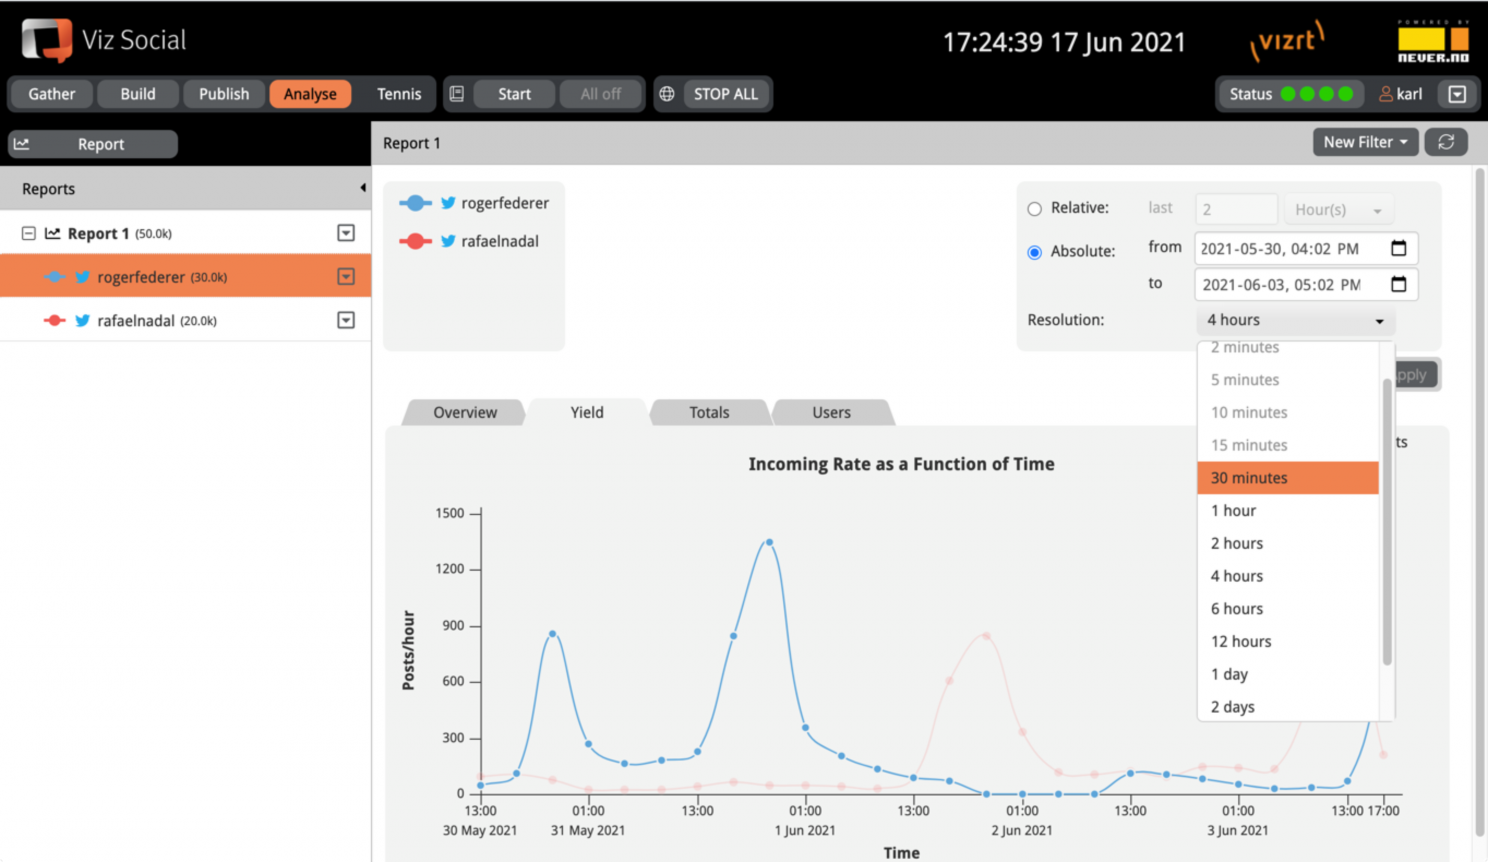Viewport: 1488px width, 862px height.
Task: Click the Report 1 line chart icon
Action: coord(52,233)
